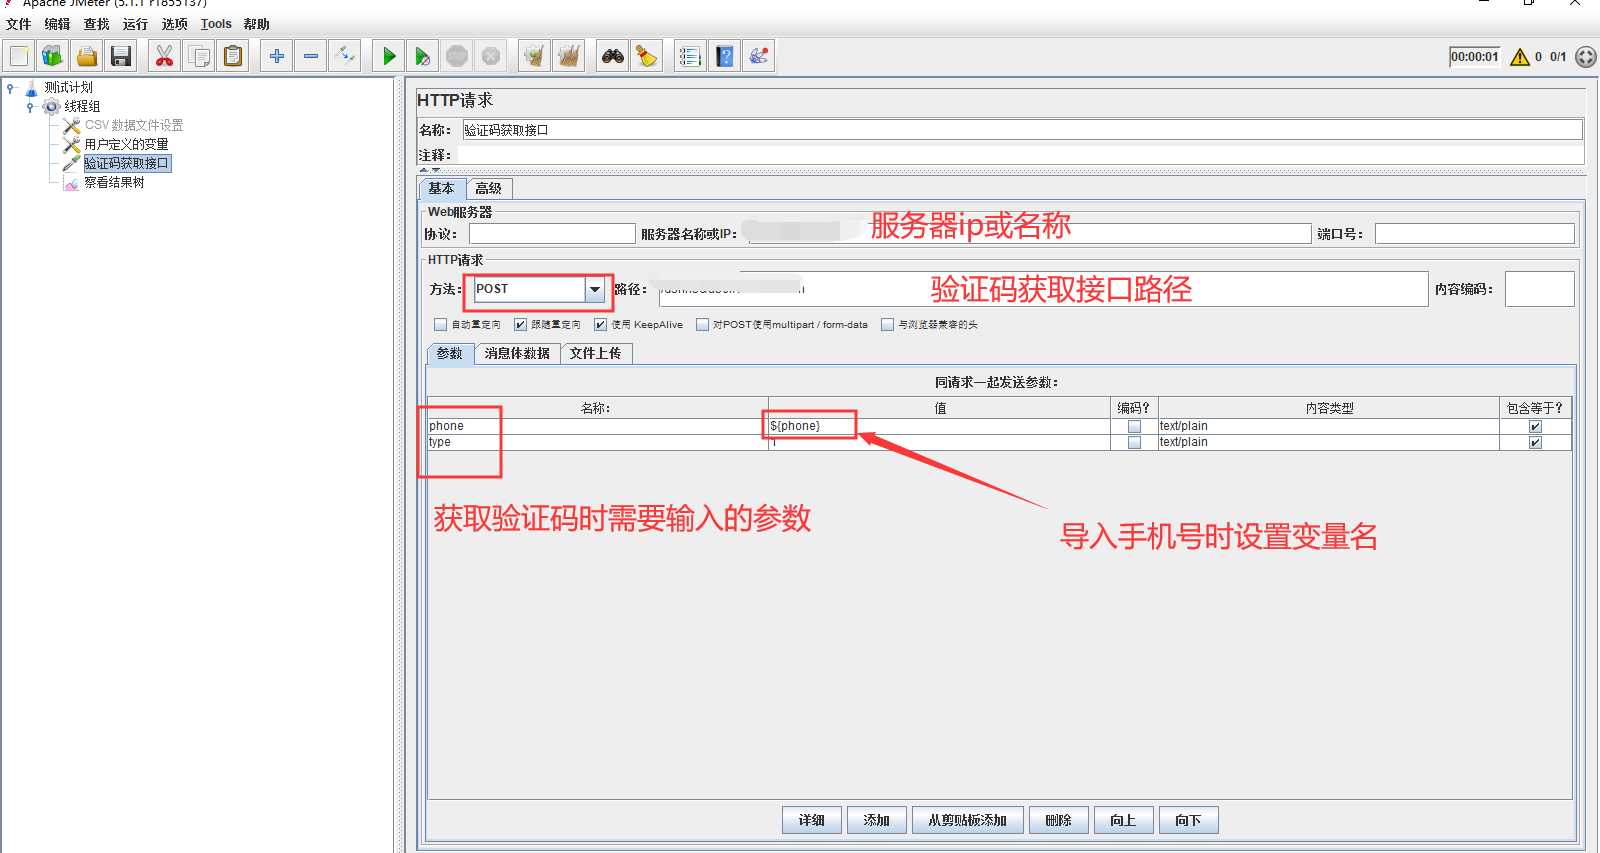Click the Clear All broom icon

point(568,56)
